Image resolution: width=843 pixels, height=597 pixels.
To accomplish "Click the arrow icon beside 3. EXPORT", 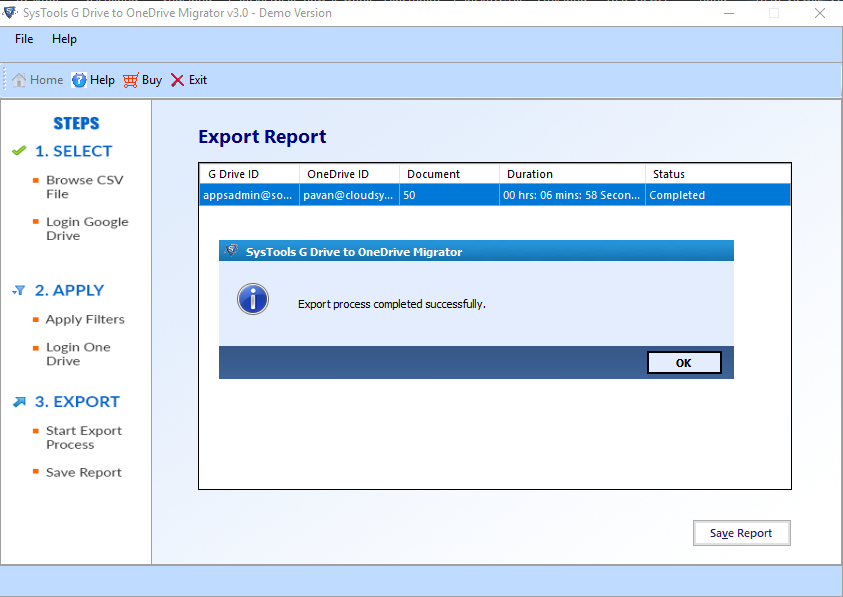I will click(x=19, y=402).
